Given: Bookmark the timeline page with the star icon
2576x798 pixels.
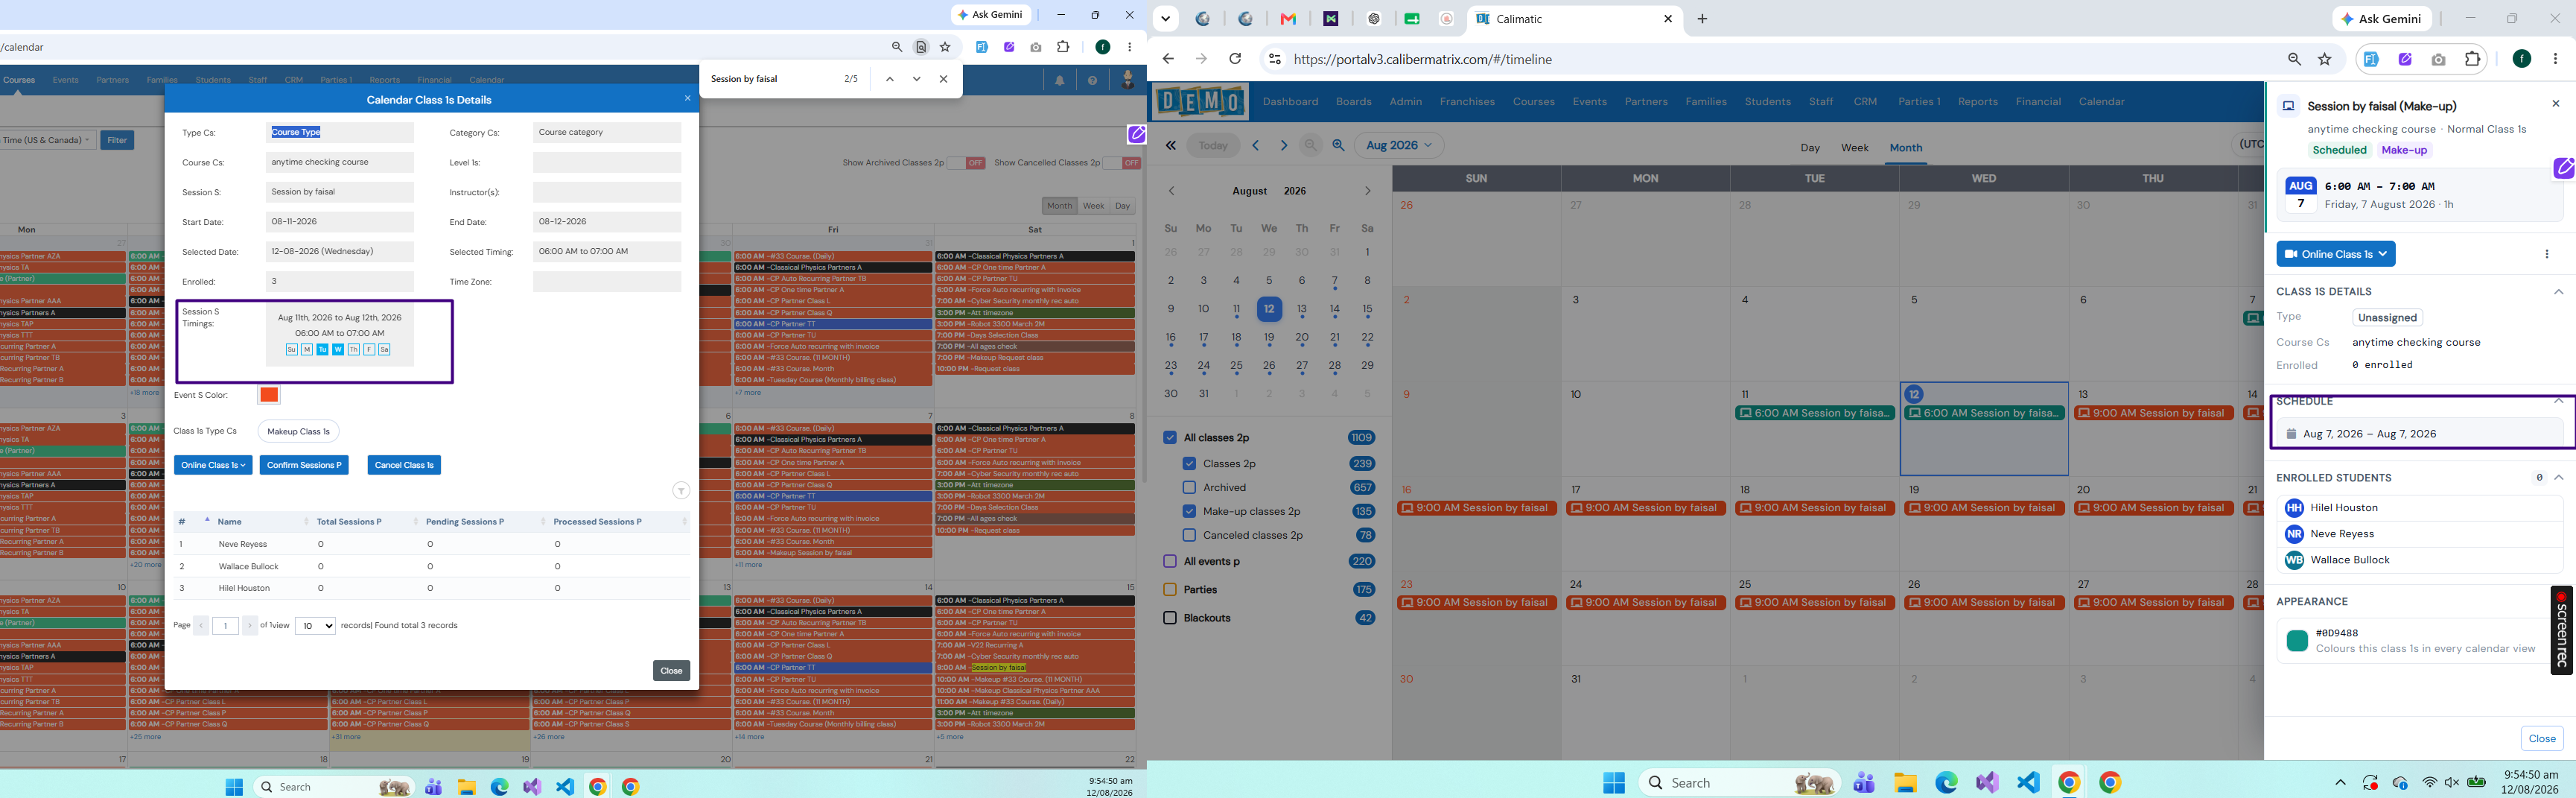Looking at the screenshot, I should (x=2325, y=59).
